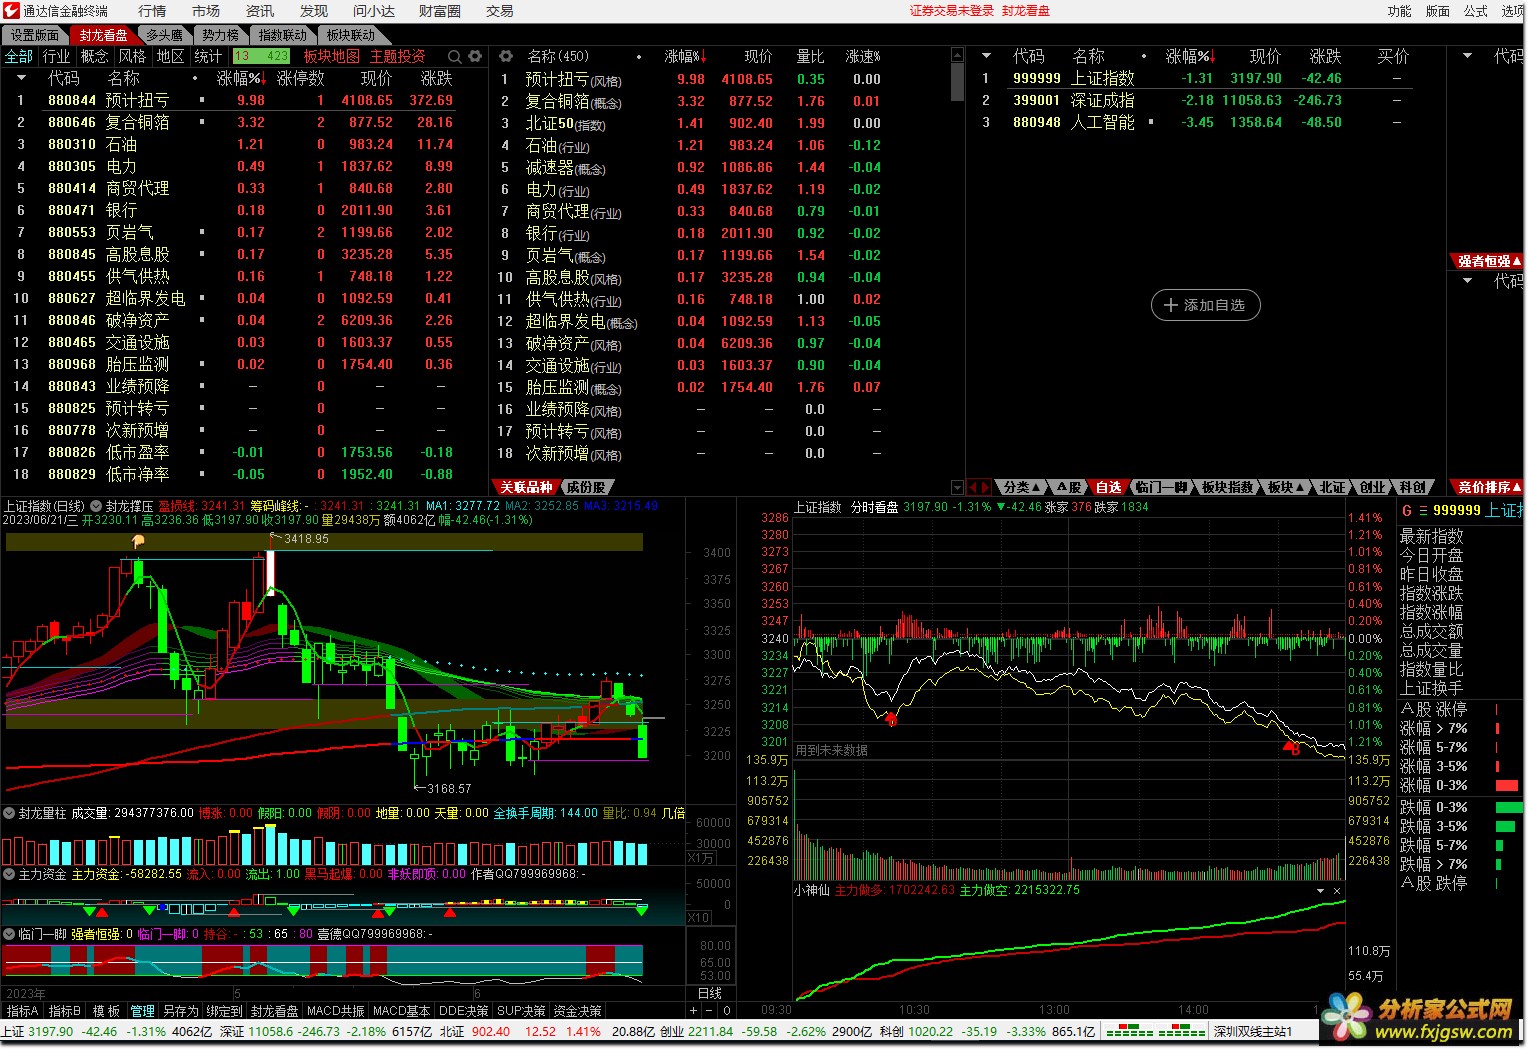Select the 399001 深证成指 row
This screenshot has height=1049, width=1529.
[1205, 100]
